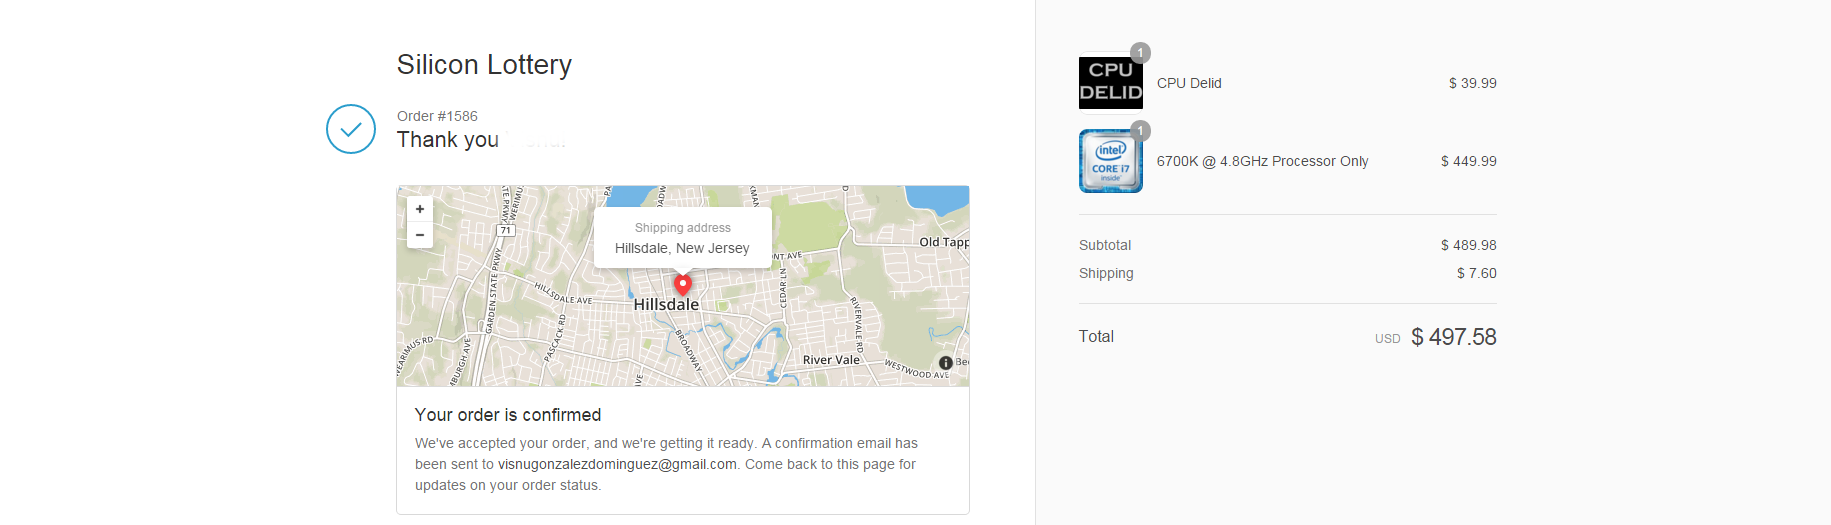Zoom out on the map

[x=420, y=235]
